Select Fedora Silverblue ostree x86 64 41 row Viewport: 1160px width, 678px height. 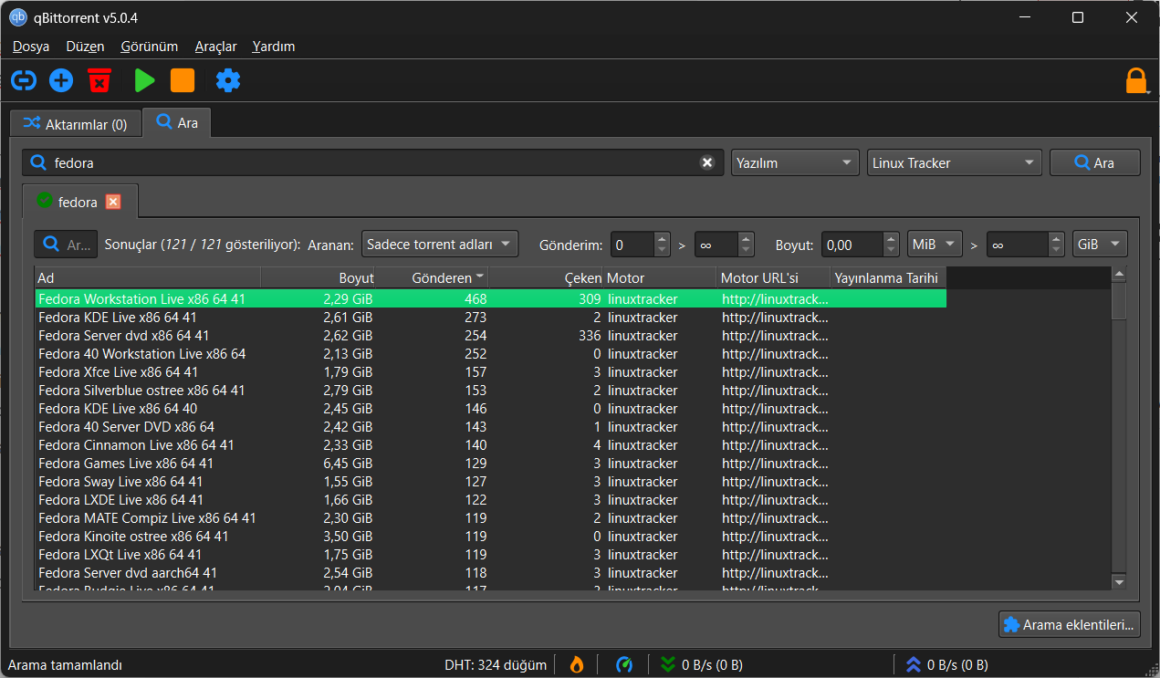[x=490, y=390]
